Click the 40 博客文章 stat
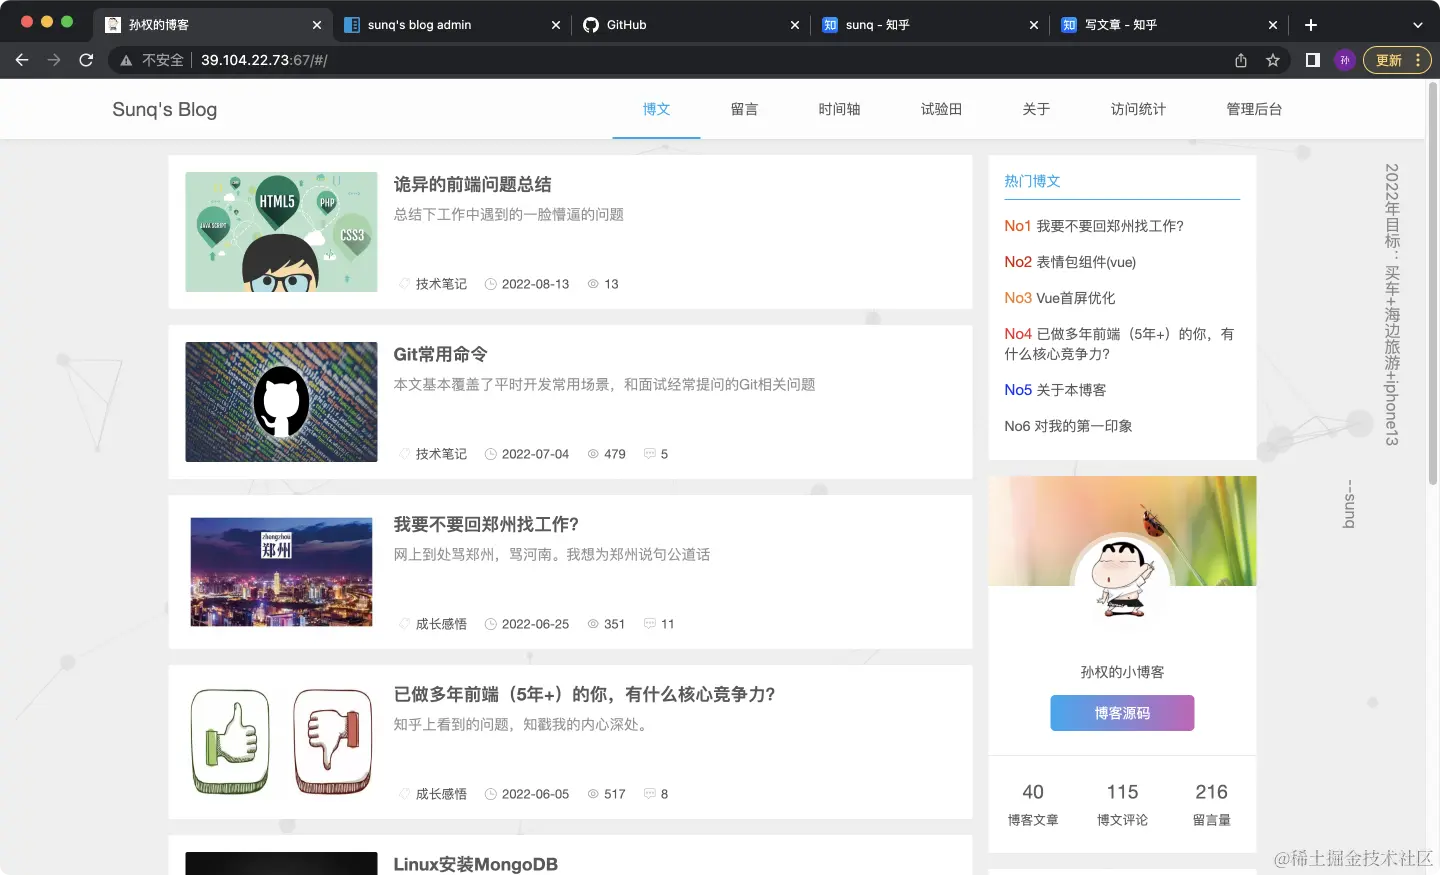 (1033, 804)
